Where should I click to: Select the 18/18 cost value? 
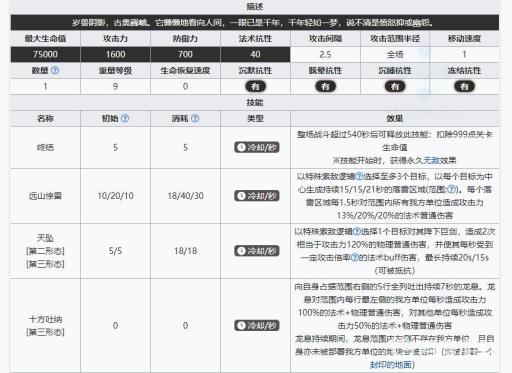tap(185, 251)
